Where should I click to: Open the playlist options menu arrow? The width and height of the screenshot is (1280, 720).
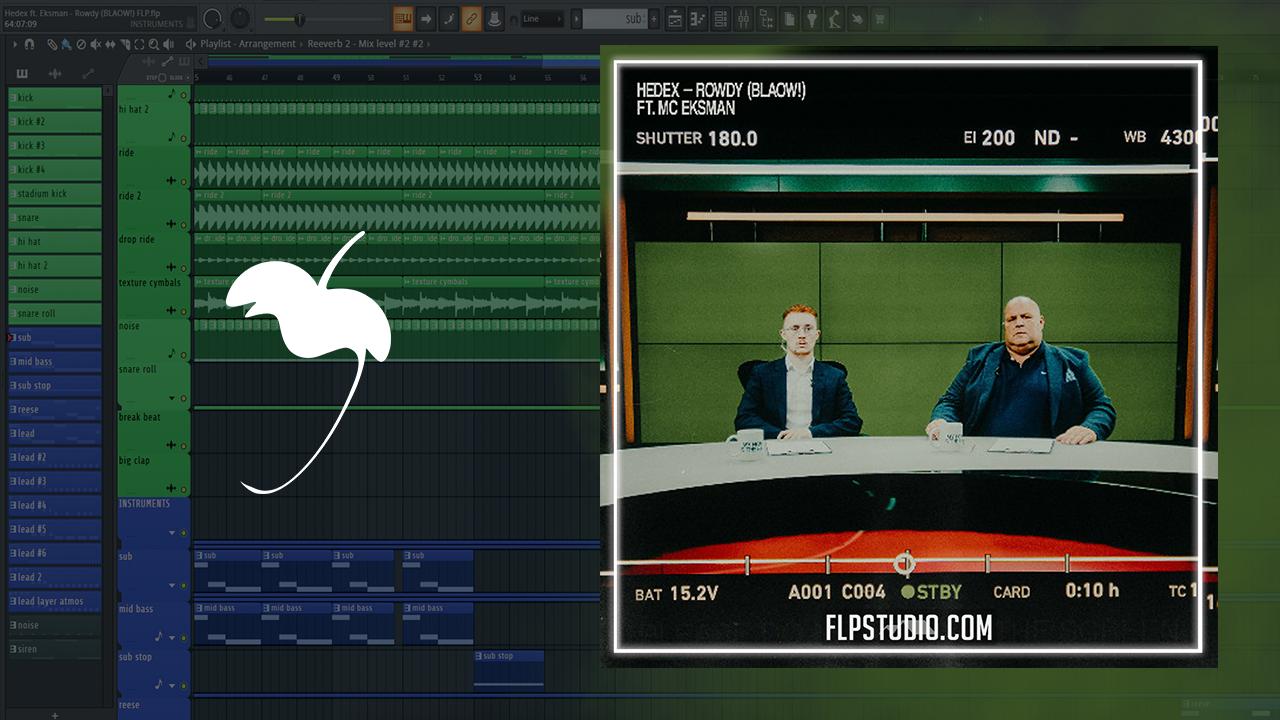14,44
